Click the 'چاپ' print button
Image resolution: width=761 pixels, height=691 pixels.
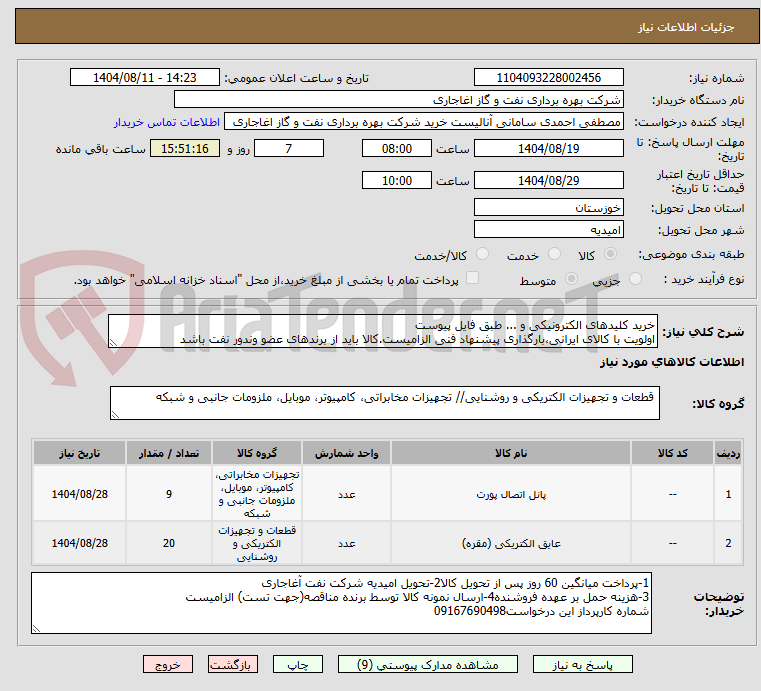coord(298,664)
